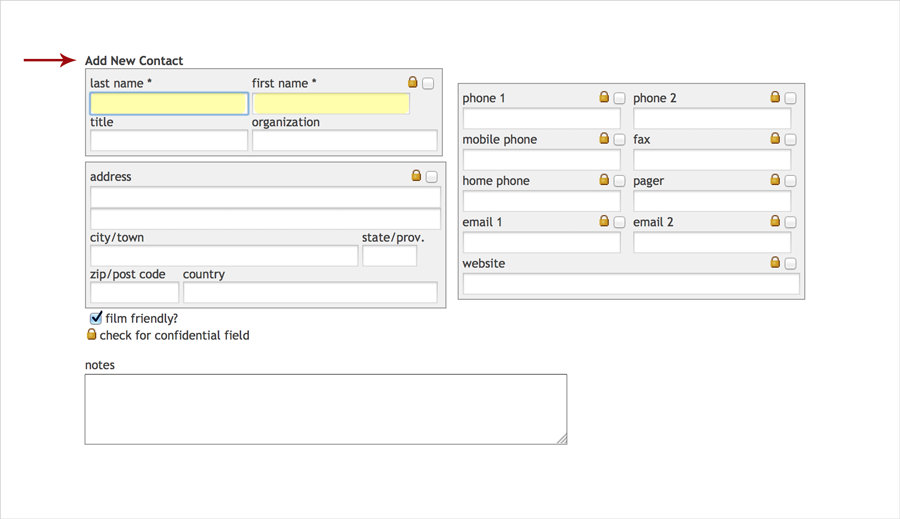This screenshot has width=900, height=519.
Task: Click the lock icon next to fax
Action: tap(775, 138)
